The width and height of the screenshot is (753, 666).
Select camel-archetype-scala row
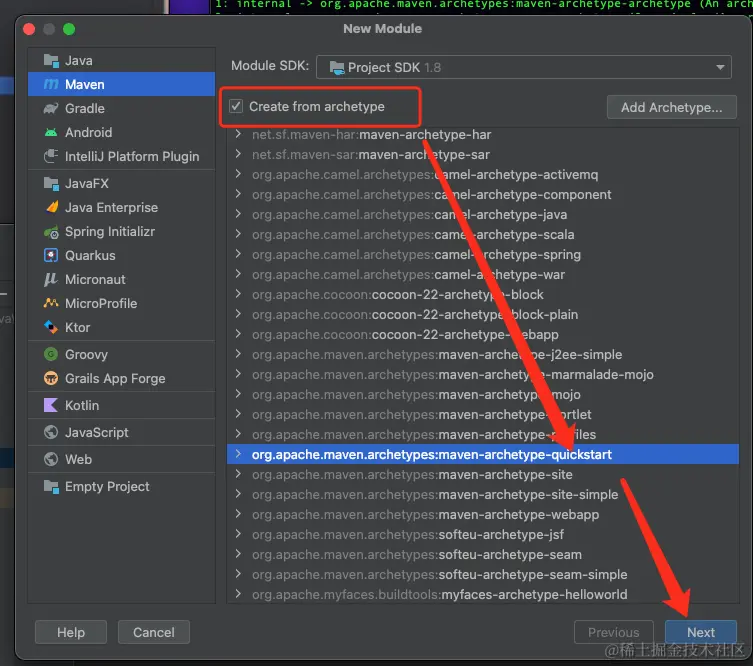(483, 234)
